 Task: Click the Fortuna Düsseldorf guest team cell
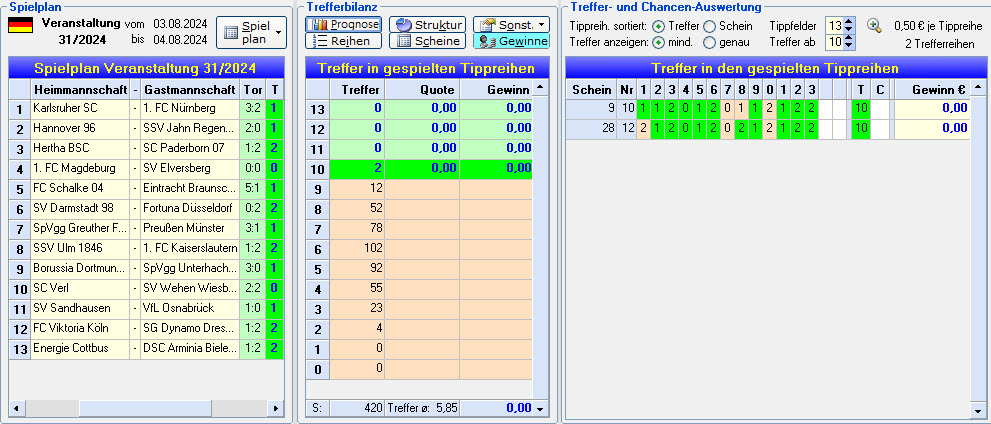(x=190, y=208)
